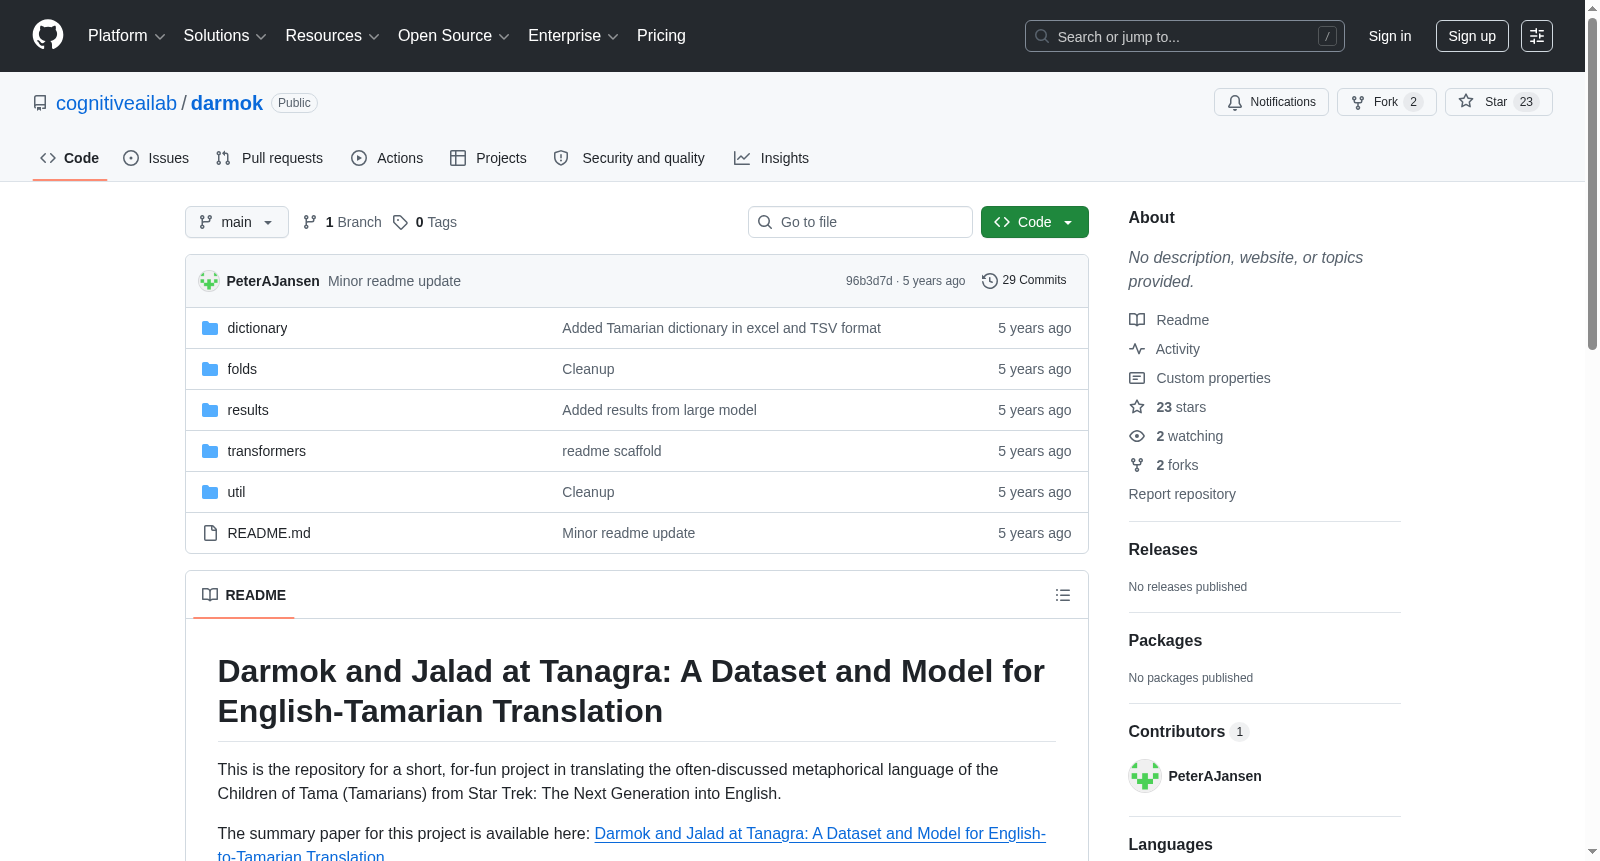Open the transformers folder
Image resolution: width=1600 pixels, height=861 pixels.
tap(267, 451)
